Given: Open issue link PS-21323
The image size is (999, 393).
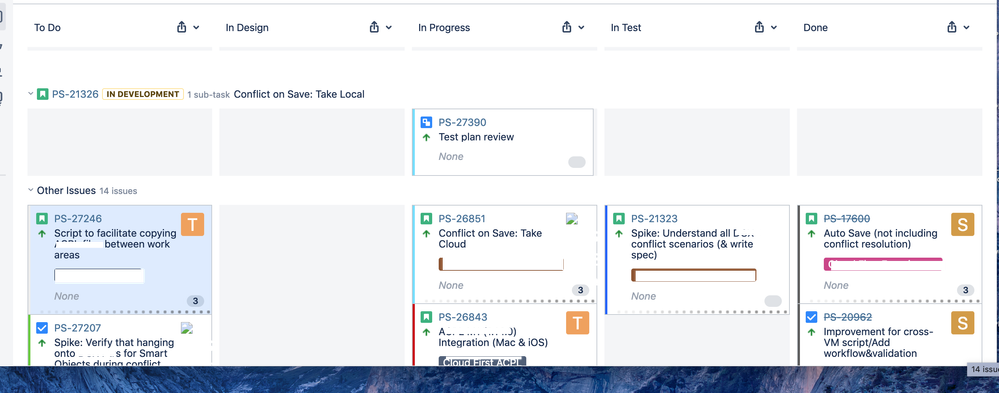Looking at the screenshot, I should 654,218.
